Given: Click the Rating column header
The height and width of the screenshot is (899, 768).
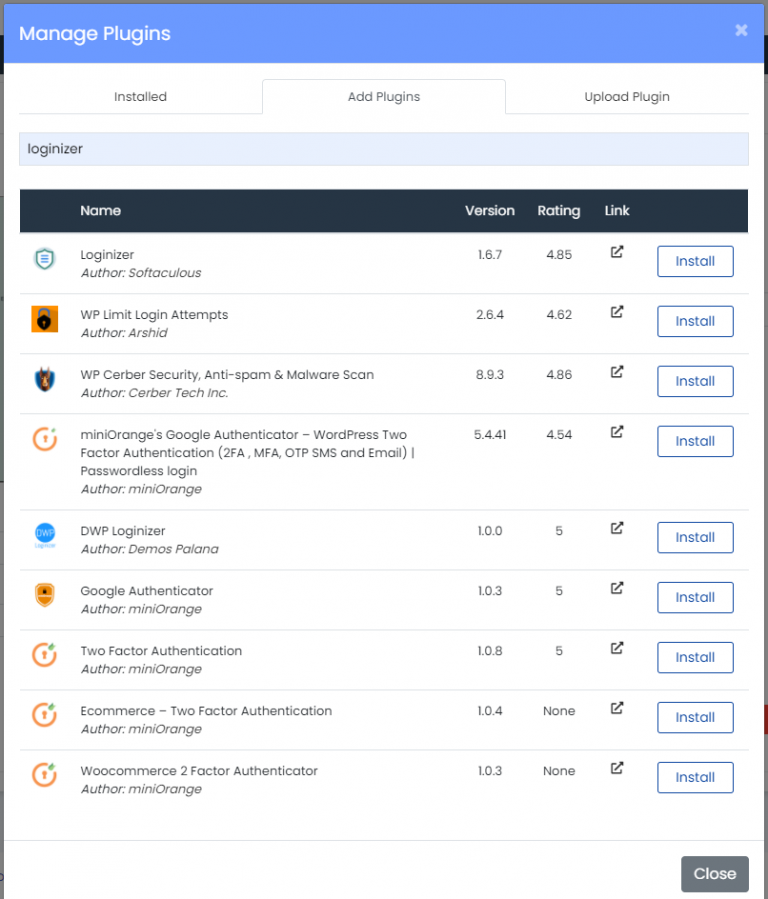Looking at the screenshot, I should click(558, 211).
